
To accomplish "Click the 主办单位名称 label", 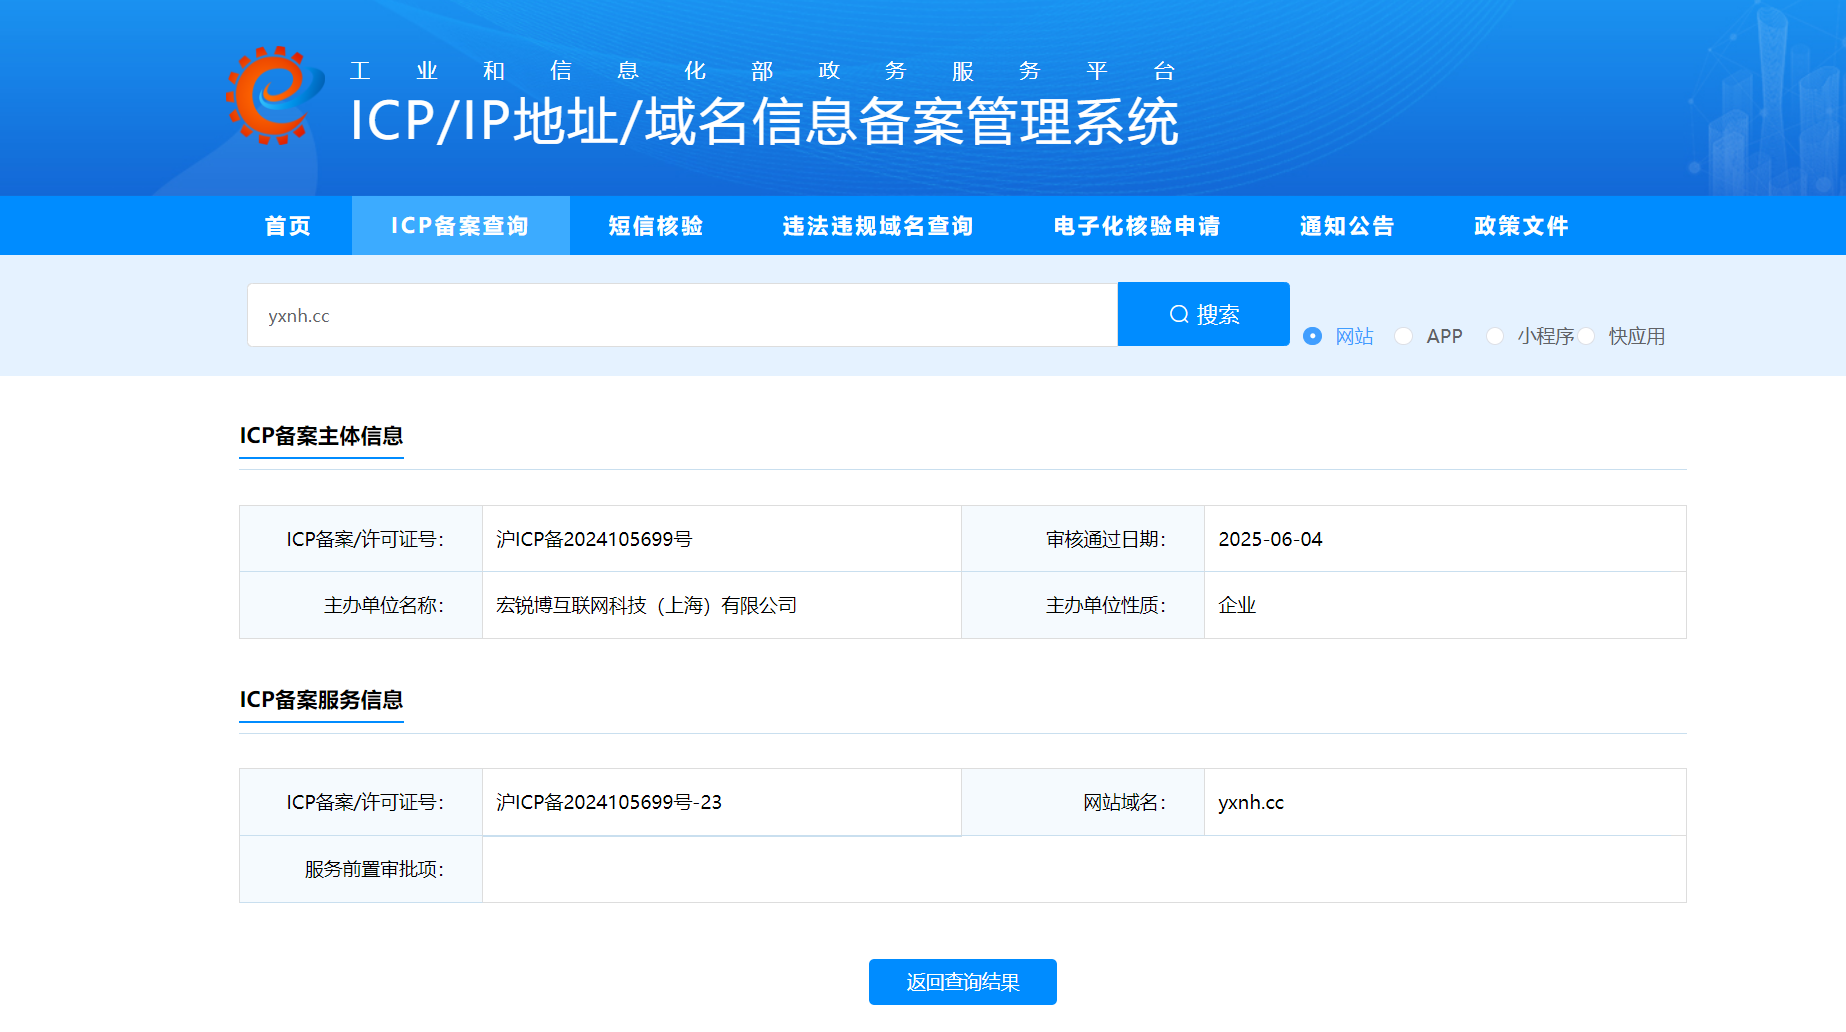I will coord(384,605).
